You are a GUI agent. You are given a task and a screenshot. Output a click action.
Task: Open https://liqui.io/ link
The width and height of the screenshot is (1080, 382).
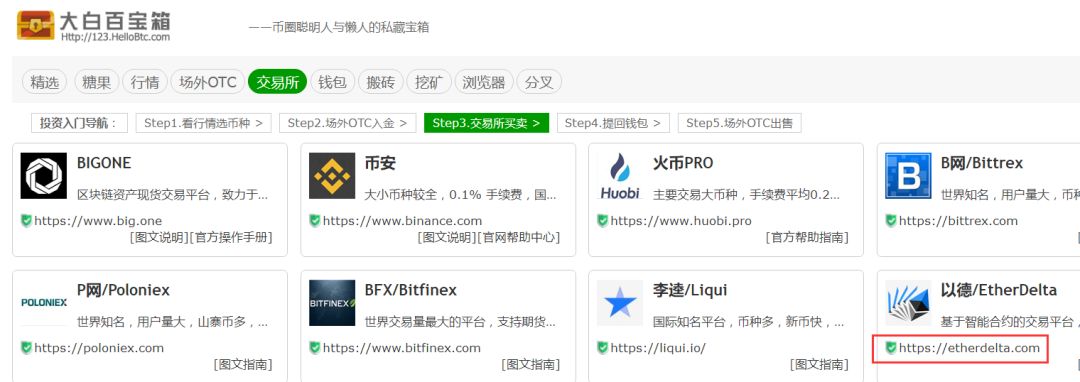point(658,348)
